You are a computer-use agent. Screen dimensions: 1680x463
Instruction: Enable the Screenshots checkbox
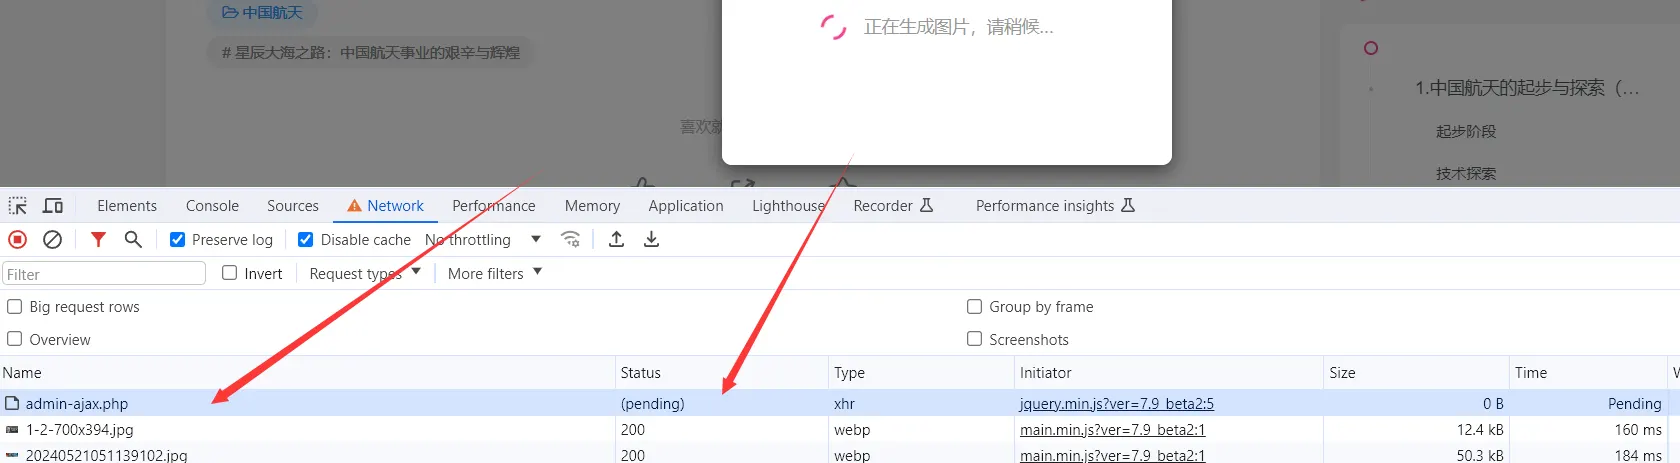tap(974, 339)
